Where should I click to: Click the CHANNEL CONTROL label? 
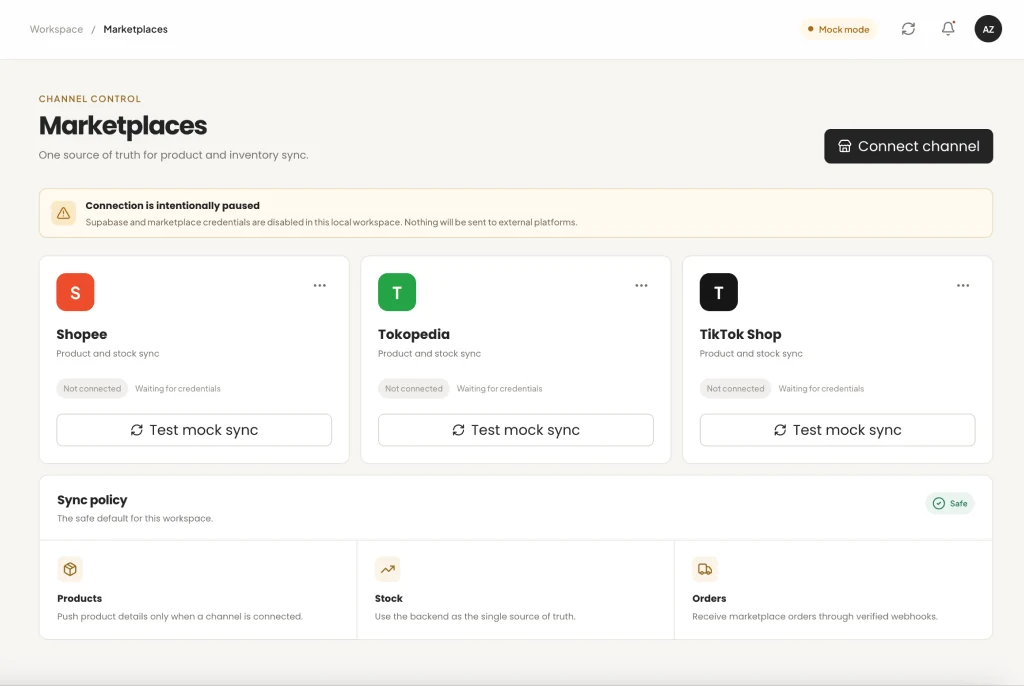pos(89,99)
